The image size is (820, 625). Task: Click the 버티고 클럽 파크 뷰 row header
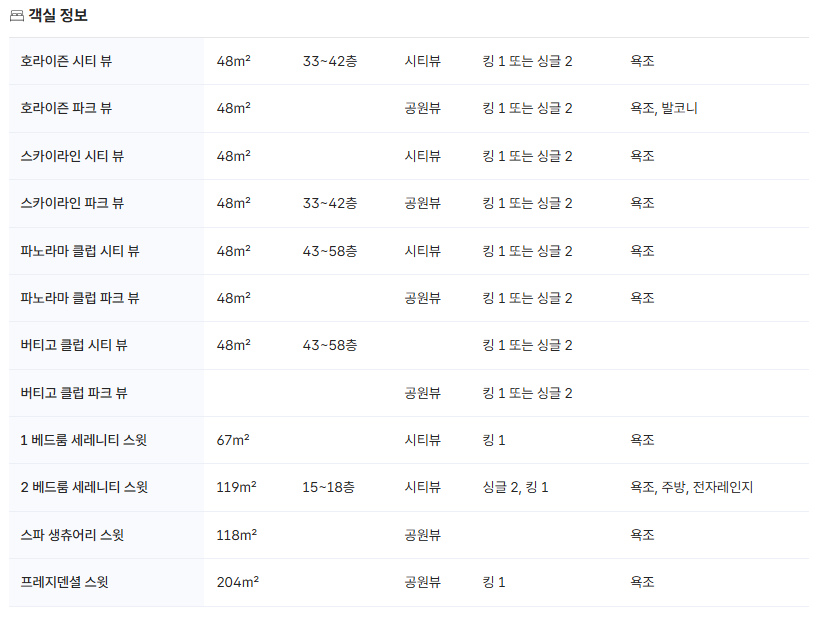point(74,393)
